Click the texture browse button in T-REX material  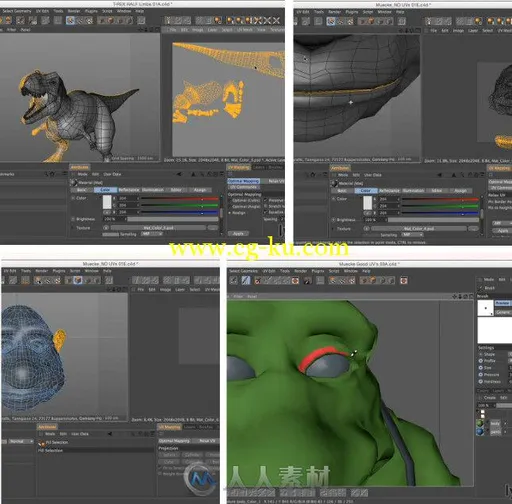212,228
